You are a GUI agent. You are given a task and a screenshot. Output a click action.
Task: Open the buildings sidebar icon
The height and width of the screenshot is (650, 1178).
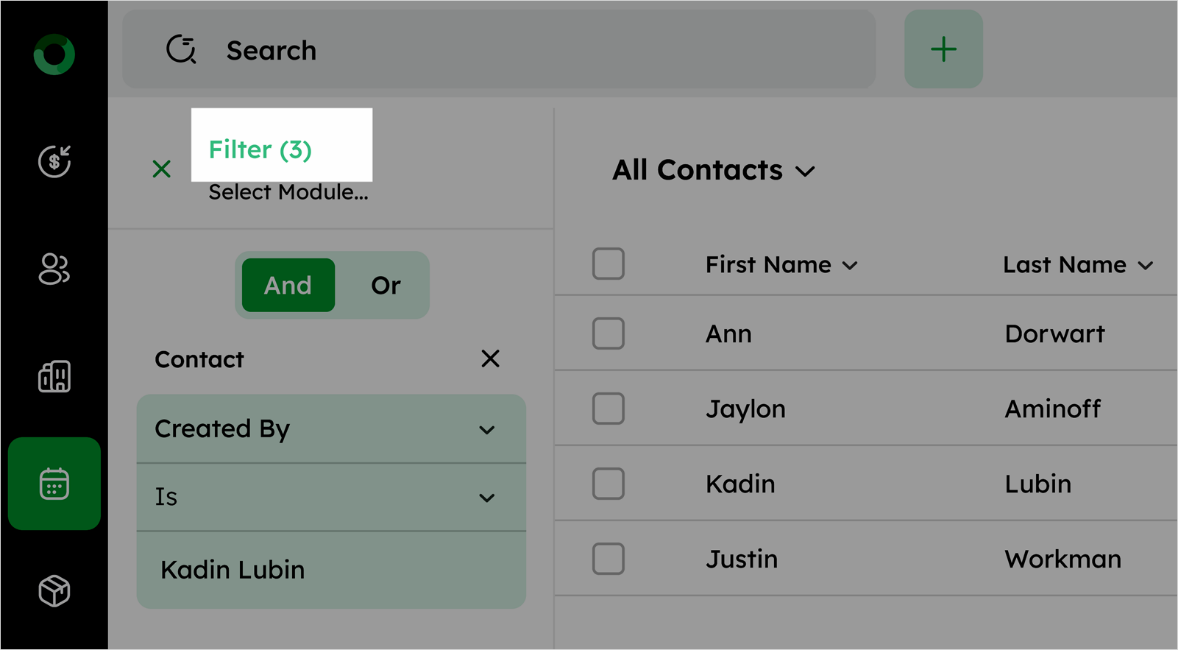click(x=54, y=376)
